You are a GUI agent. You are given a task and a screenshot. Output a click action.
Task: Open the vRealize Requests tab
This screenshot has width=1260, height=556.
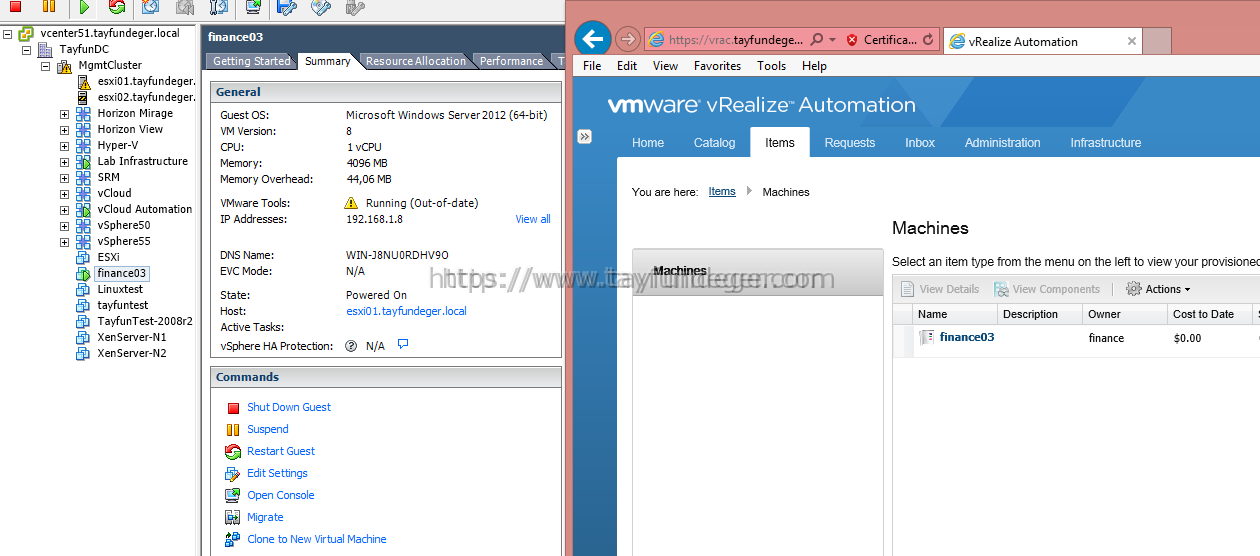[850, 143]
